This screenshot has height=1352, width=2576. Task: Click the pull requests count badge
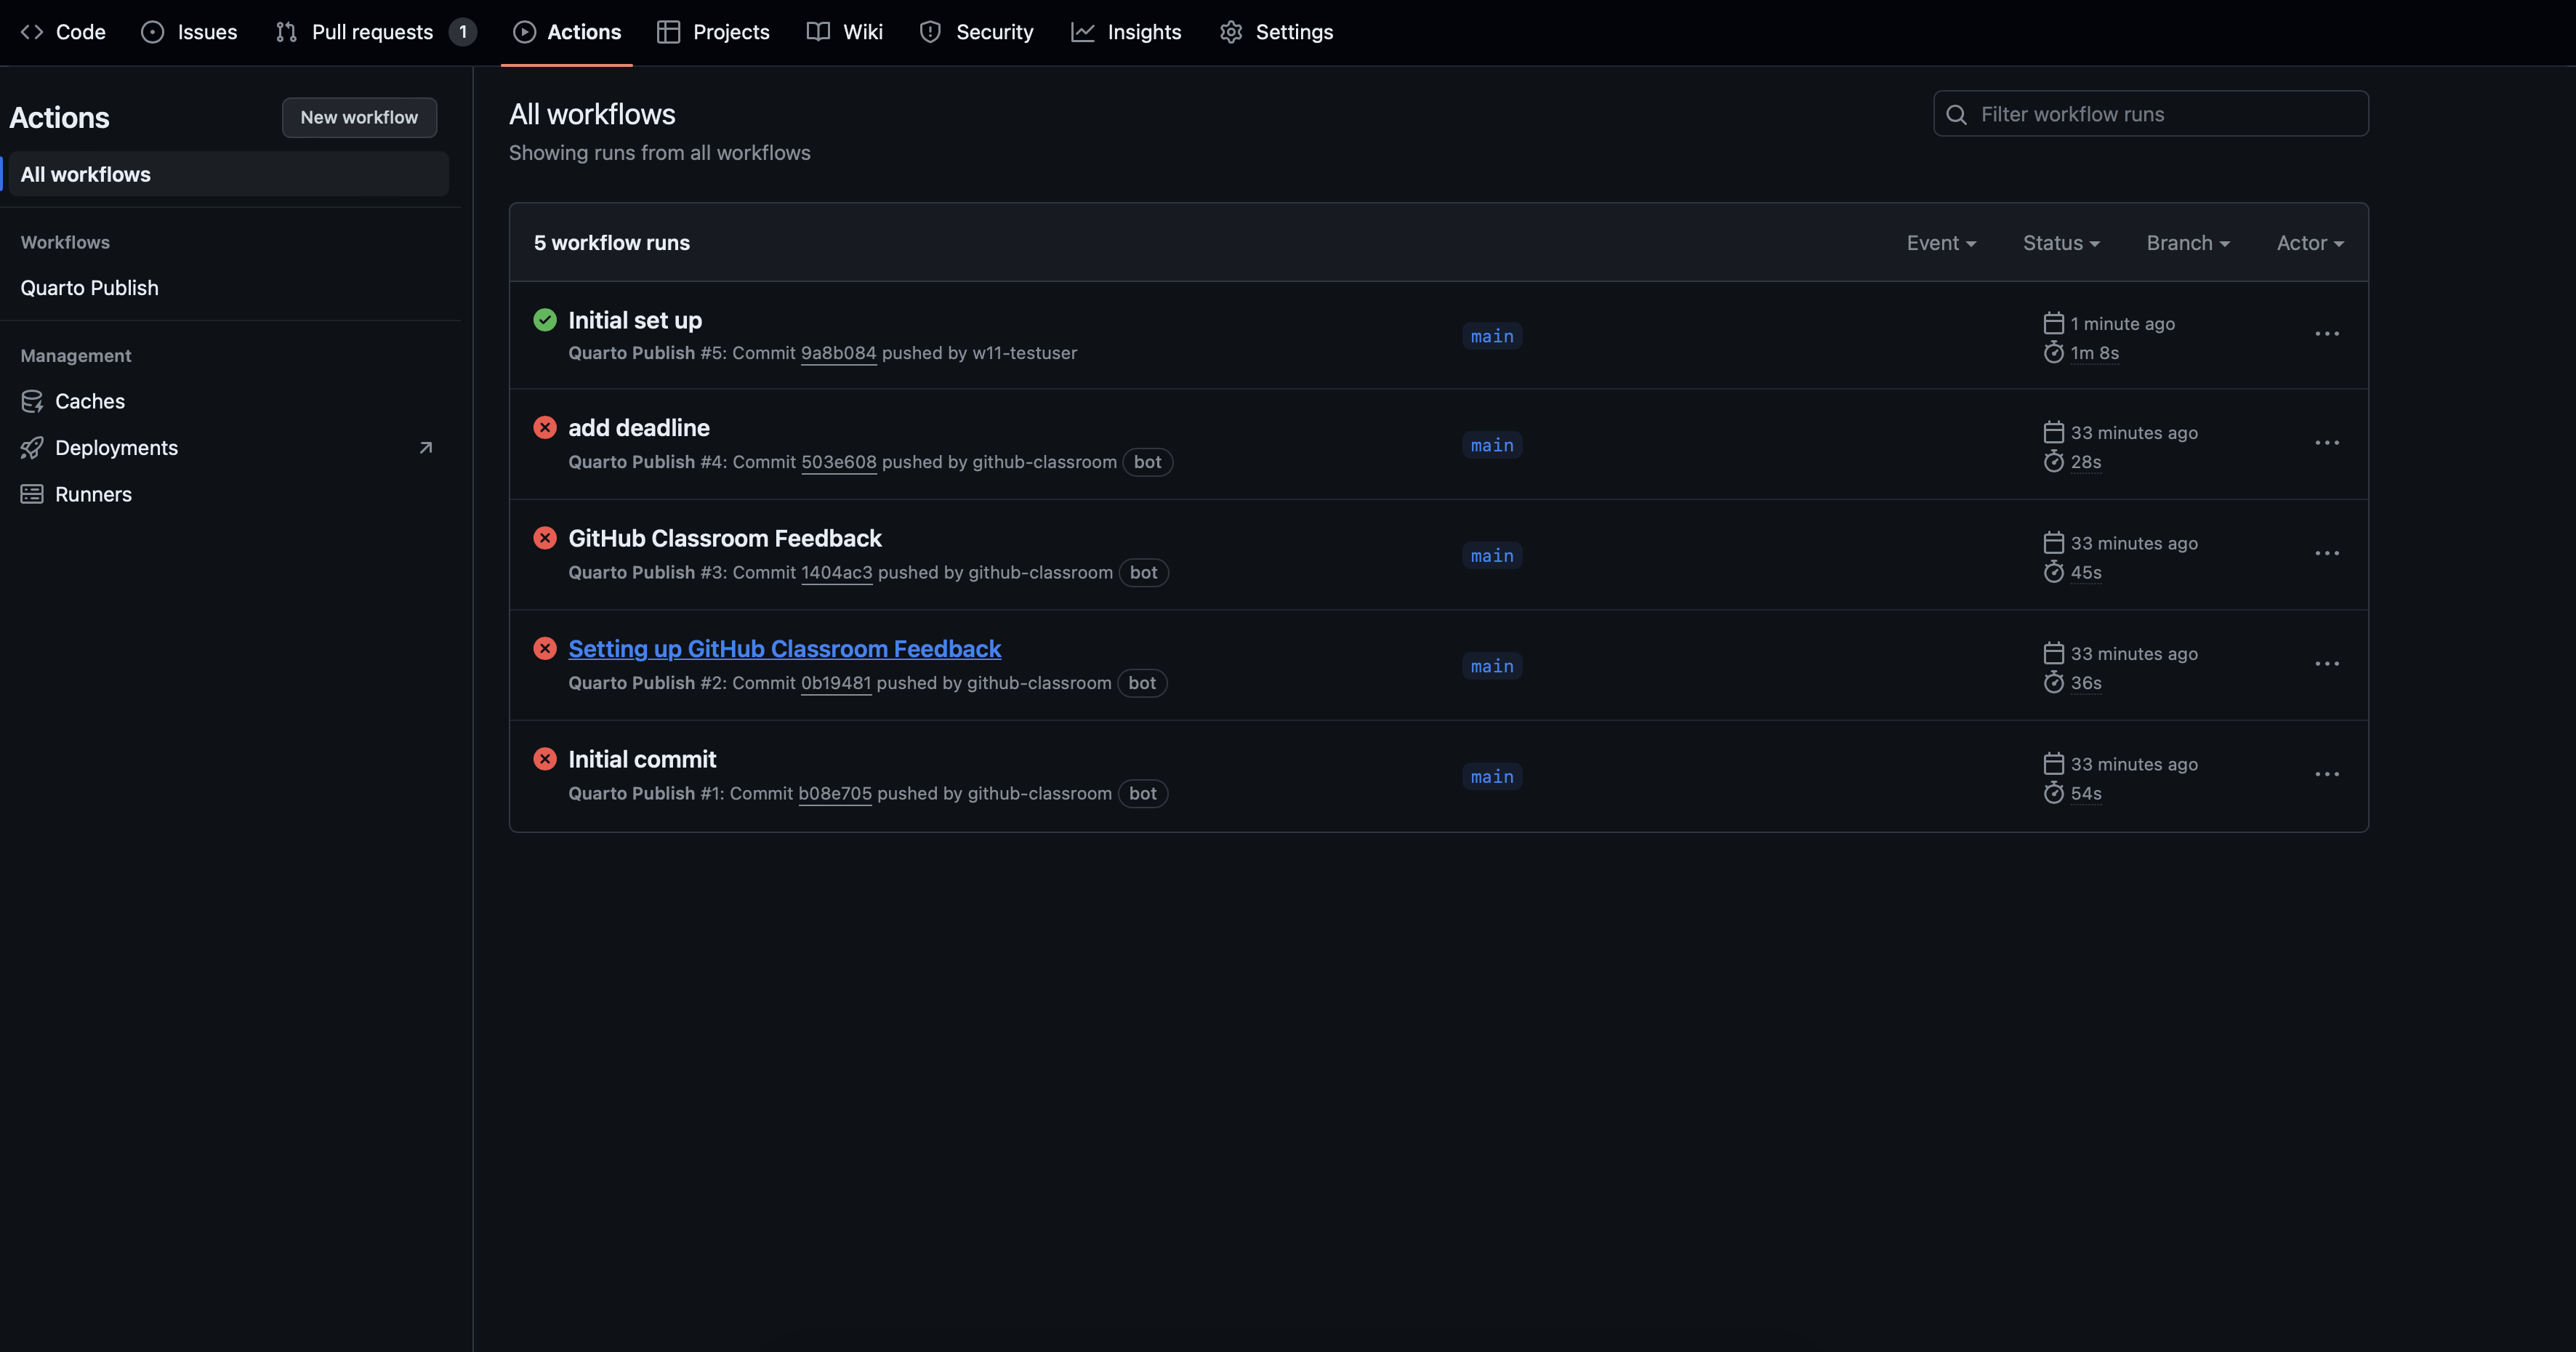pyautogui.click(x=462, y=32)
